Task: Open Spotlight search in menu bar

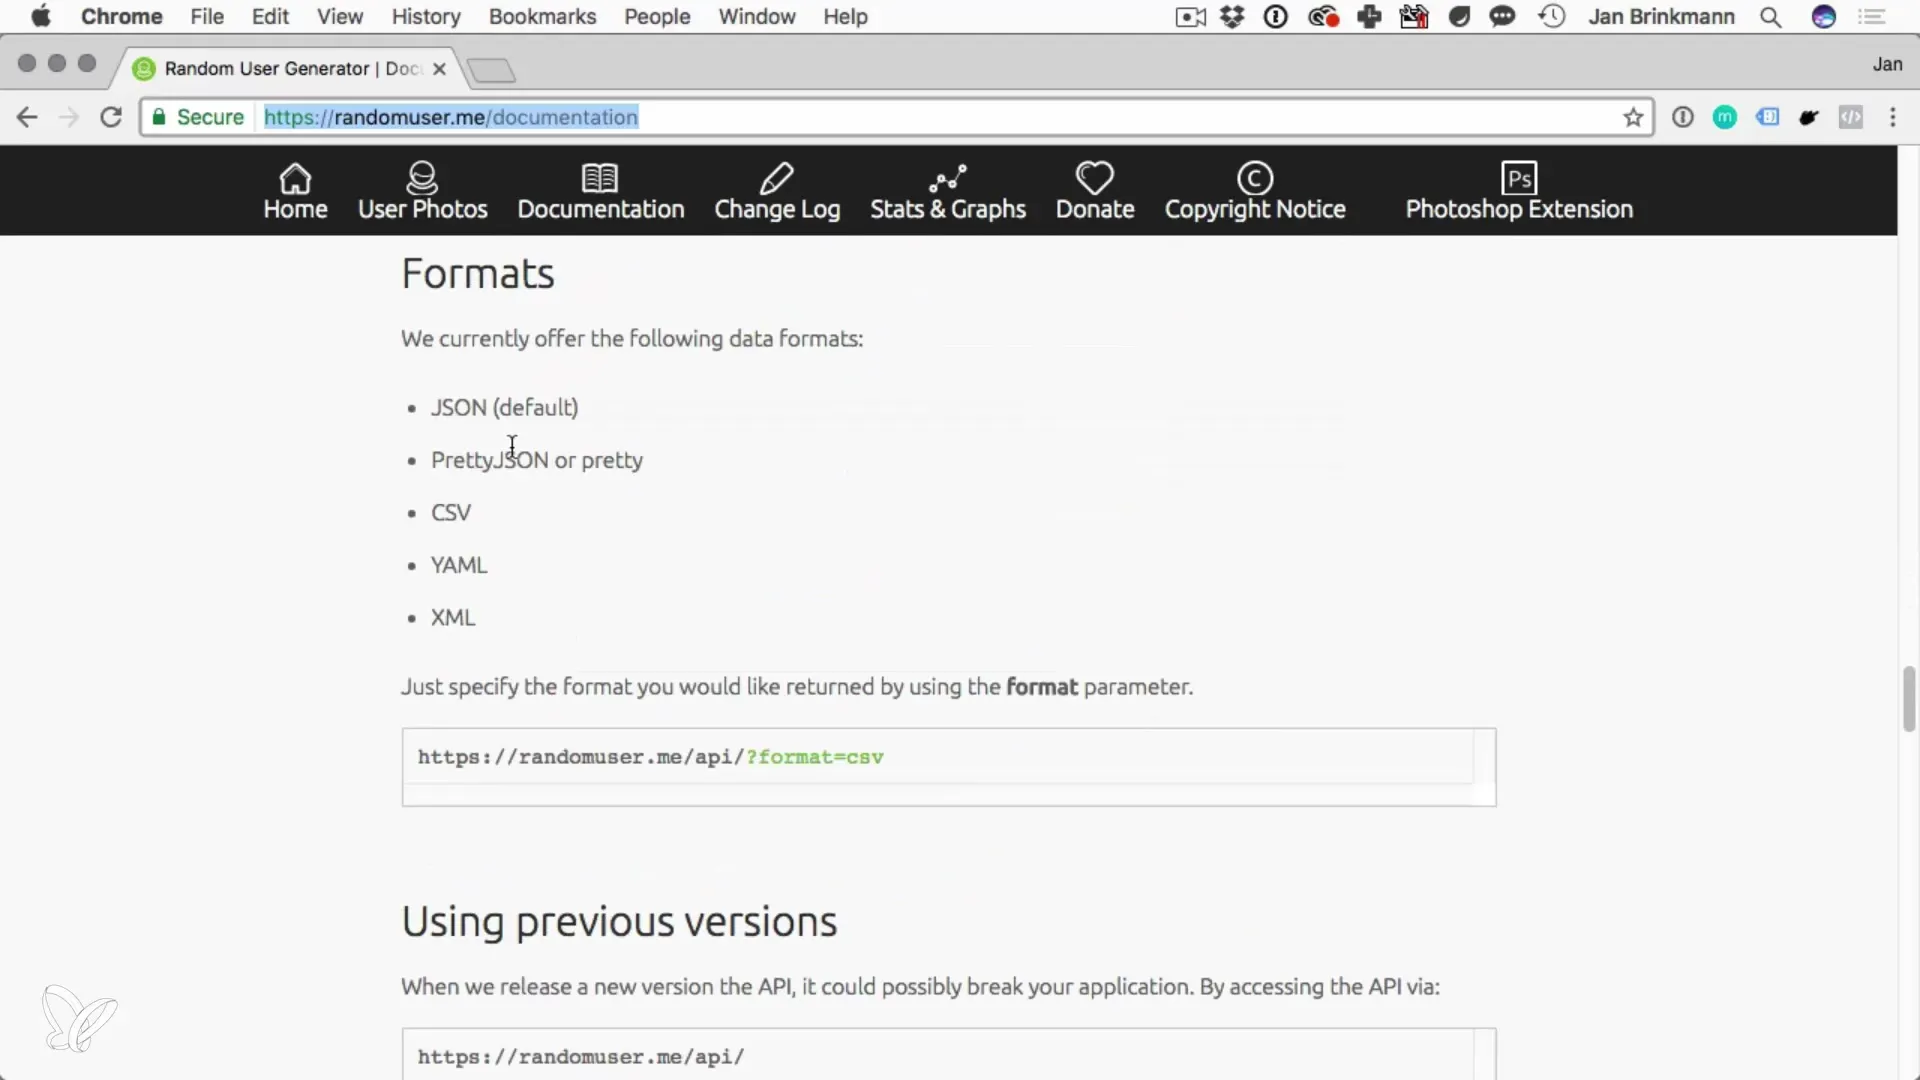Action: point(1771,17)
